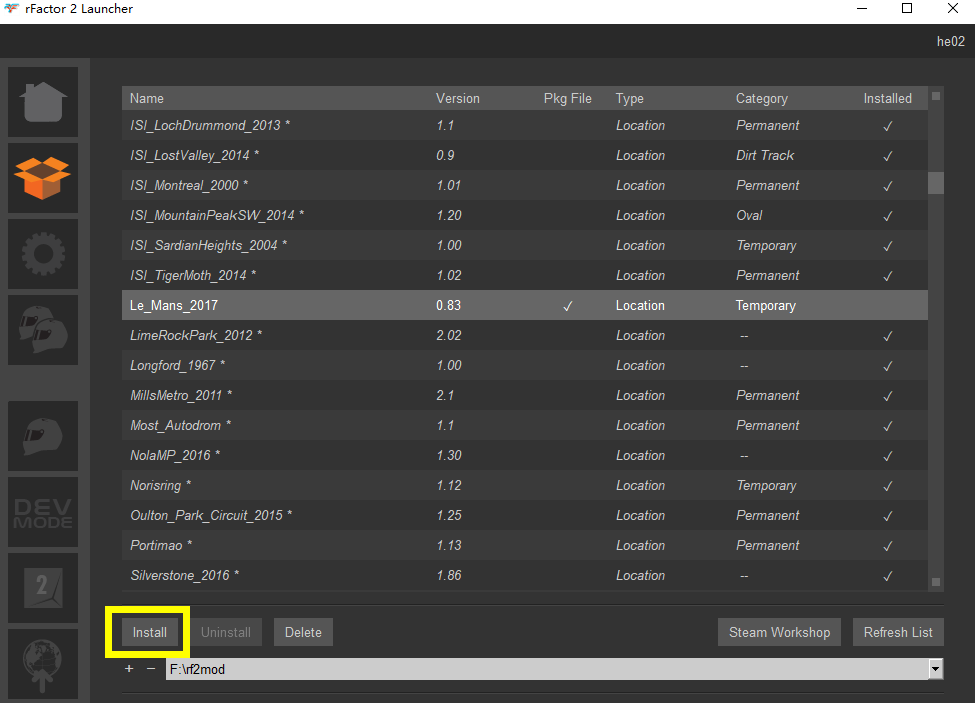
Task: Launch the single-helmet Single Player icon
Action: tap(43, 436)
